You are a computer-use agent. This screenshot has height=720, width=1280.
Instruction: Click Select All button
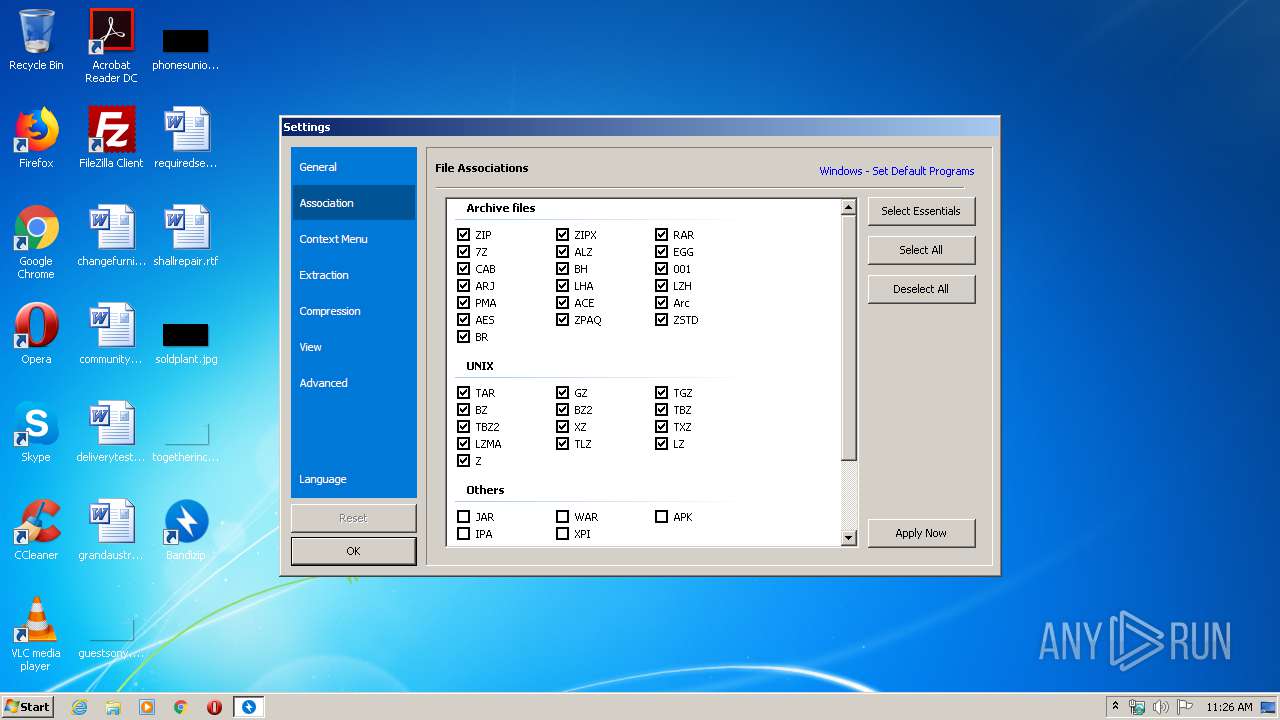point(921,250)
